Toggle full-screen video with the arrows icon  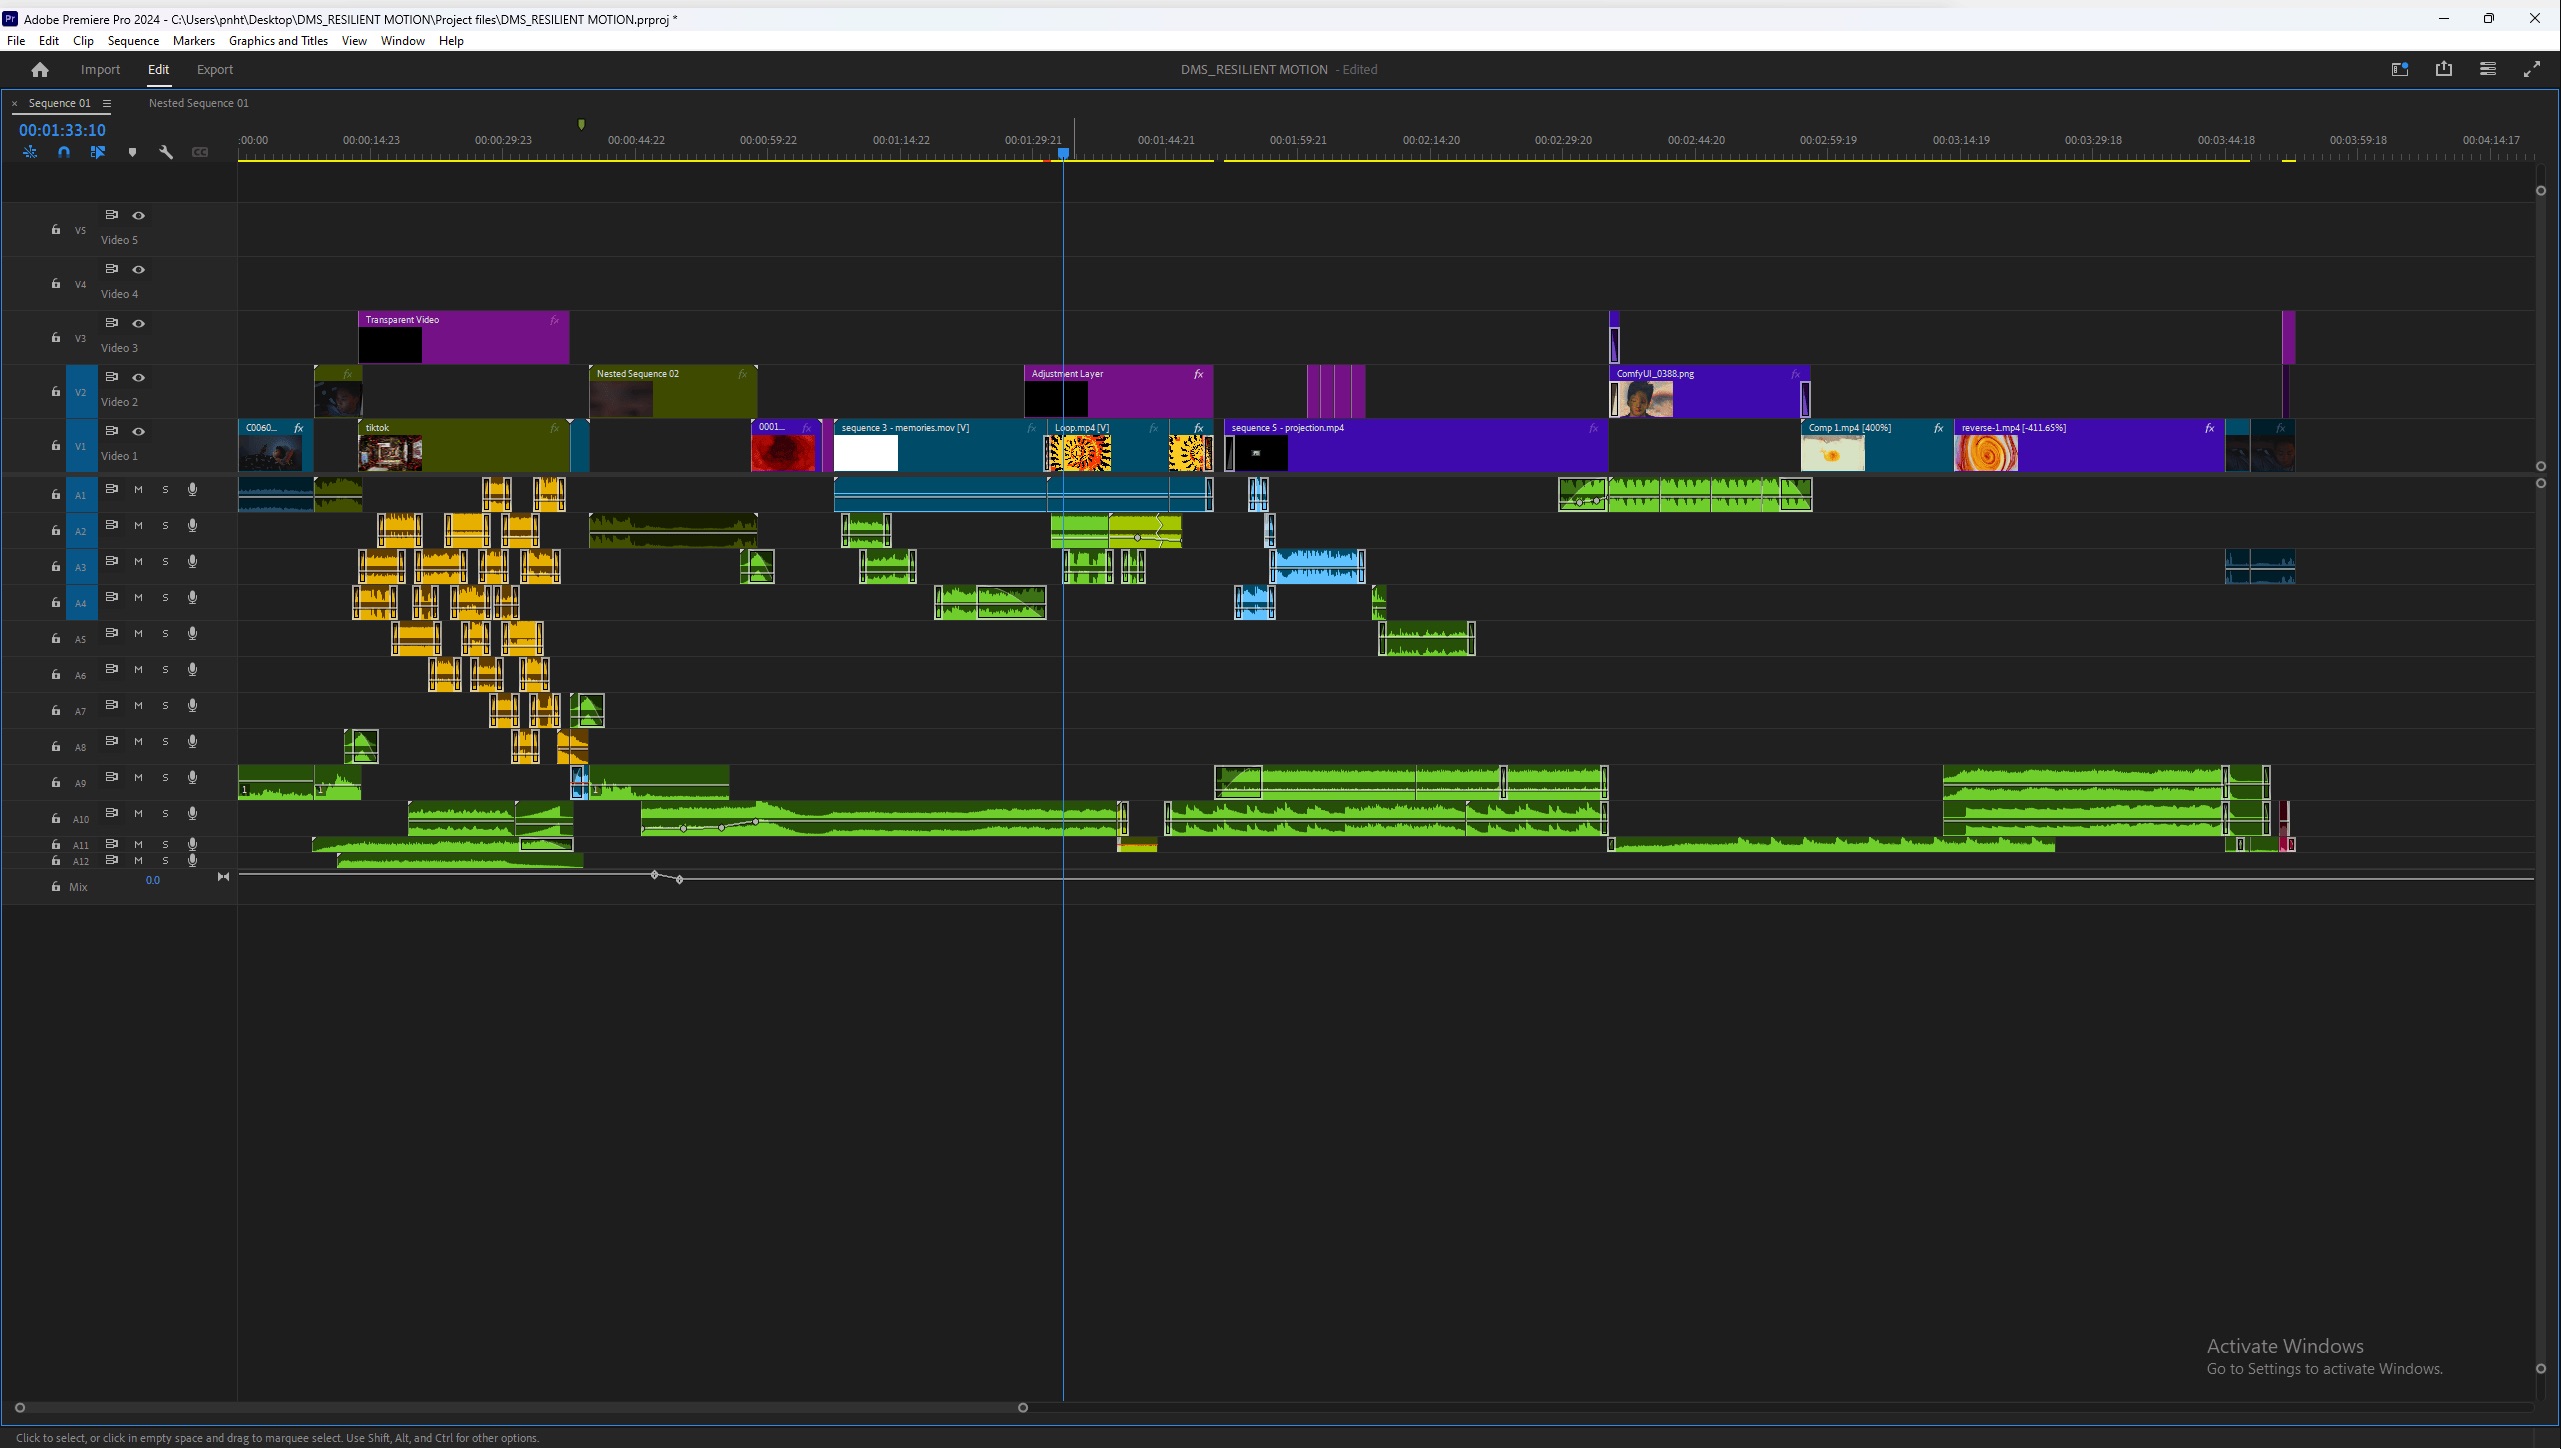[2531, 69]
